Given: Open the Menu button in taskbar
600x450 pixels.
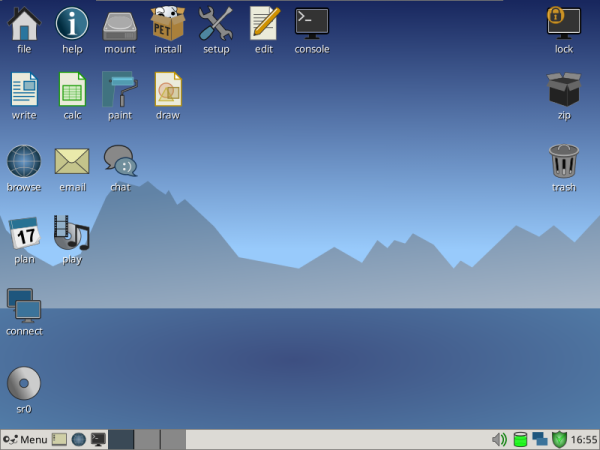Looking at the screenshot, I should pyautogui.click(x=25, y=439).
